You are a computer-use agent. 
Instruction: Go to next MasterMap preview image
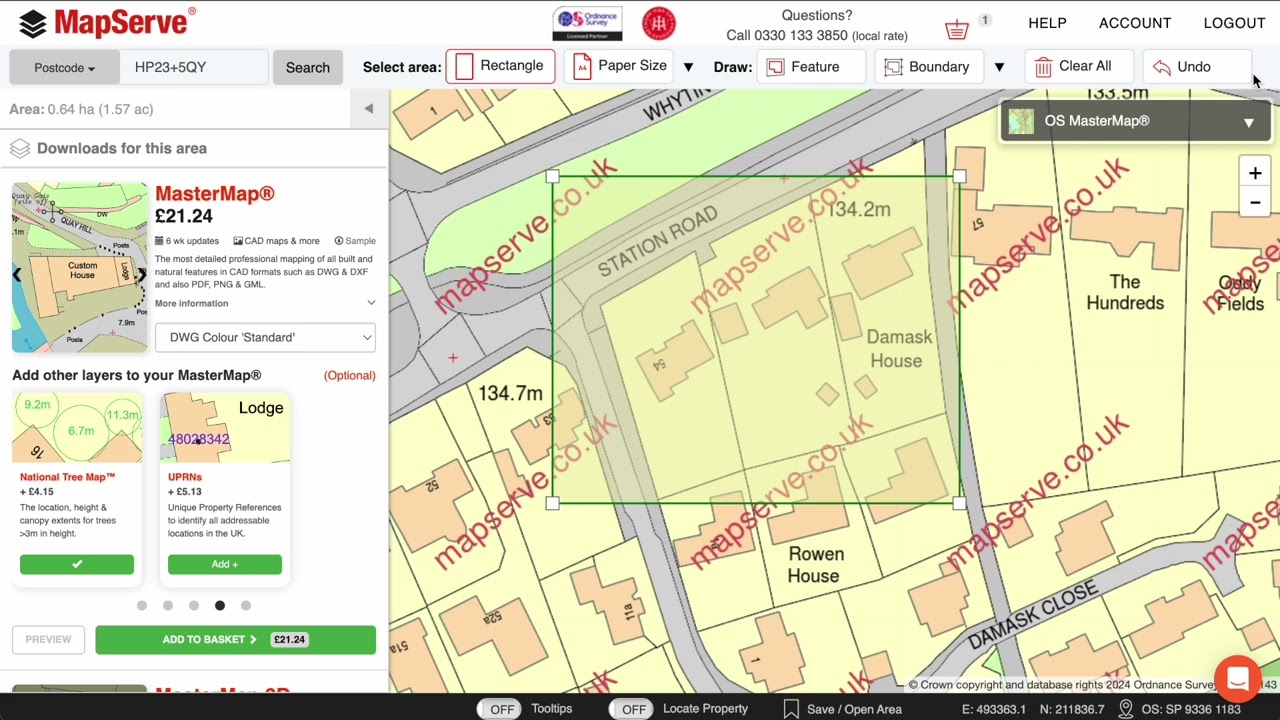tap(142, 274)
